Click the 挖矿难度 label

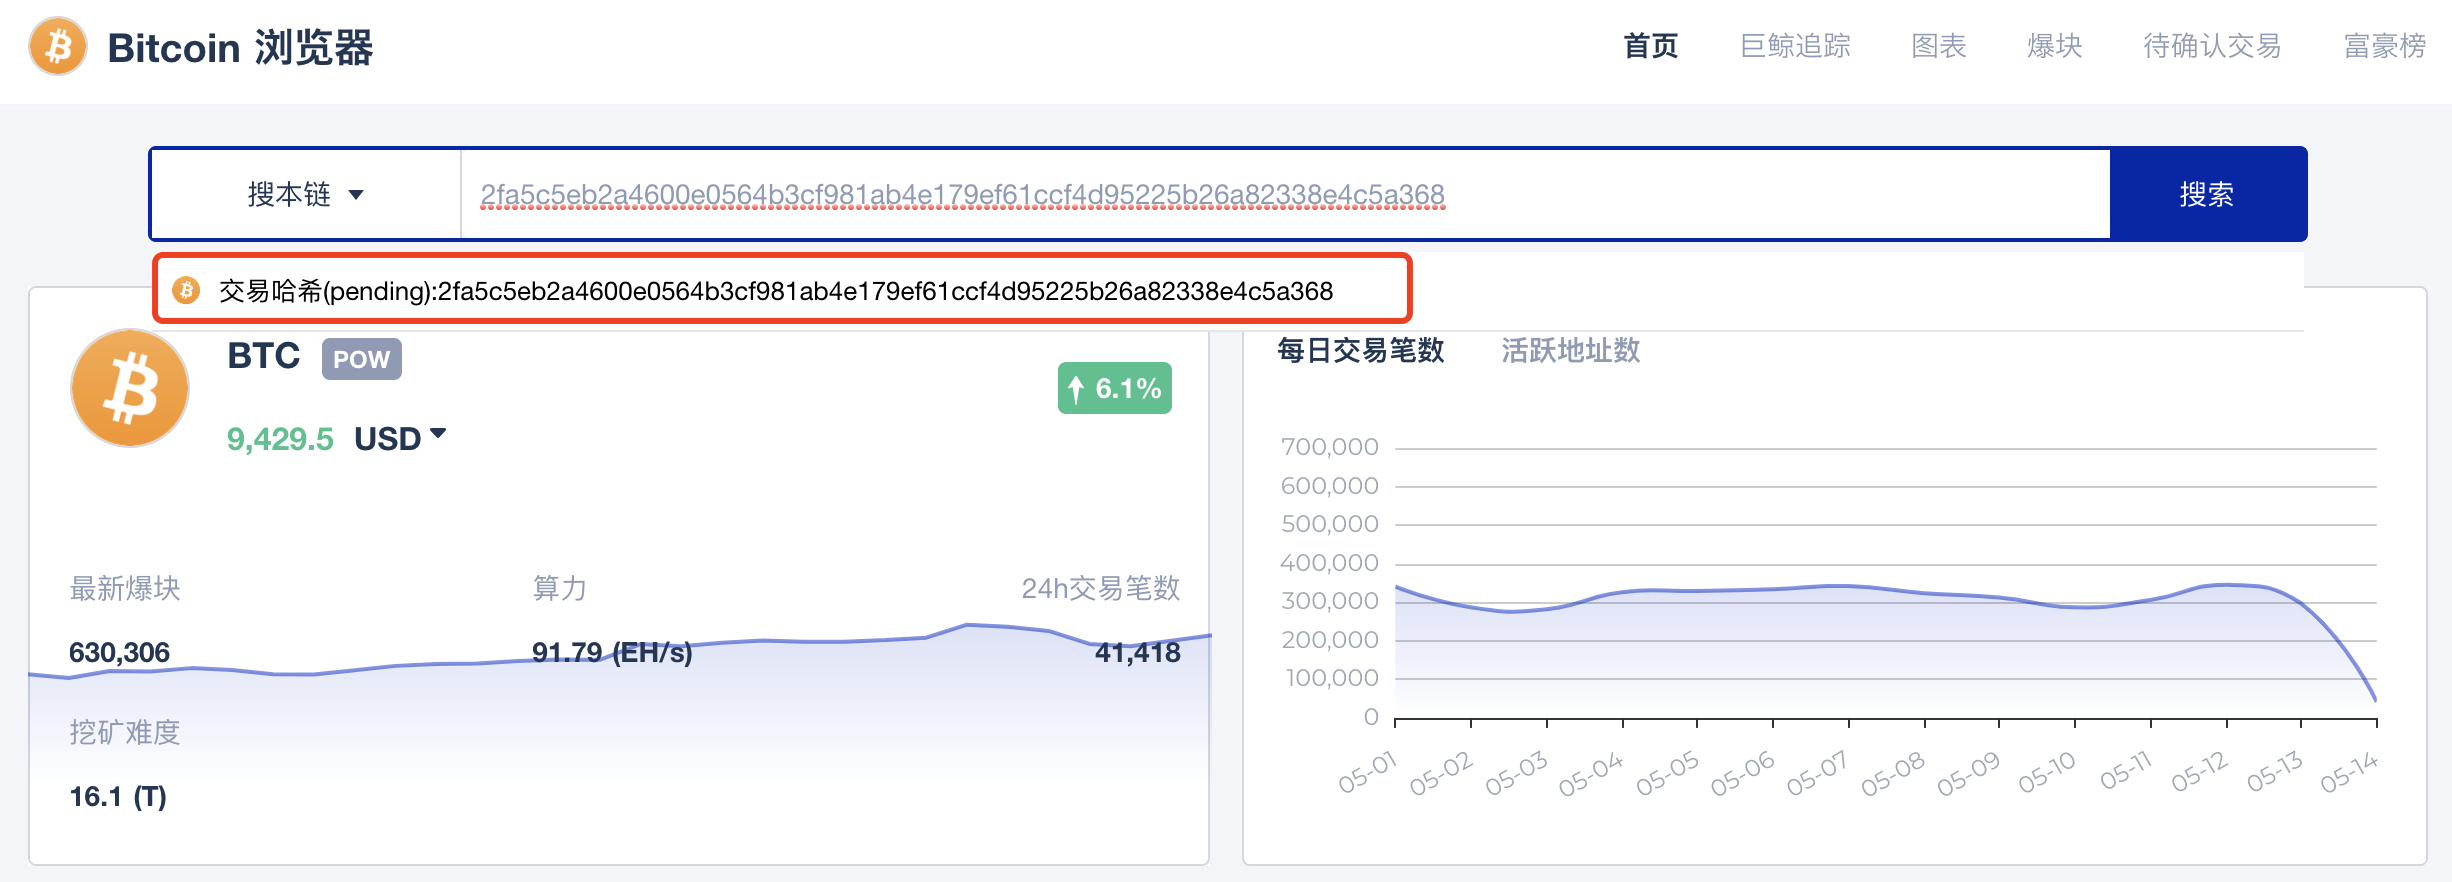(125, 732)
